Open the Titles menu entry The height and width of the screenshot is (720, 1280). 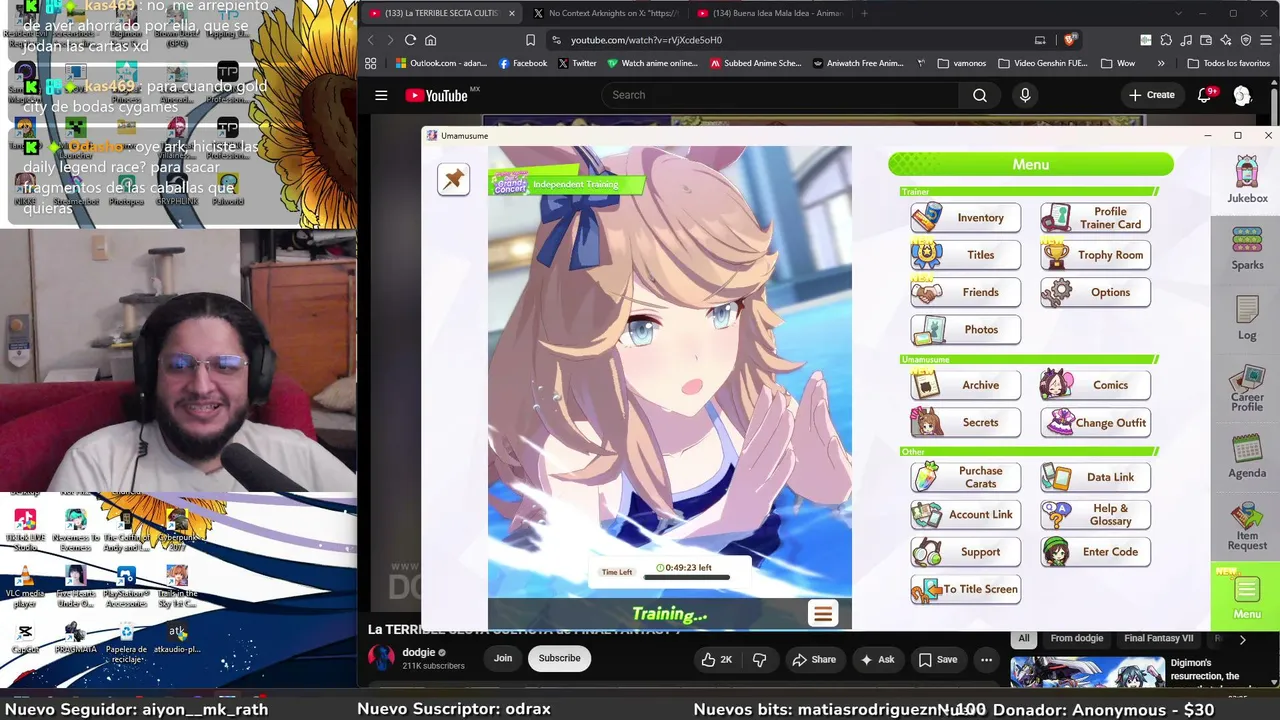tap(965, 255)
